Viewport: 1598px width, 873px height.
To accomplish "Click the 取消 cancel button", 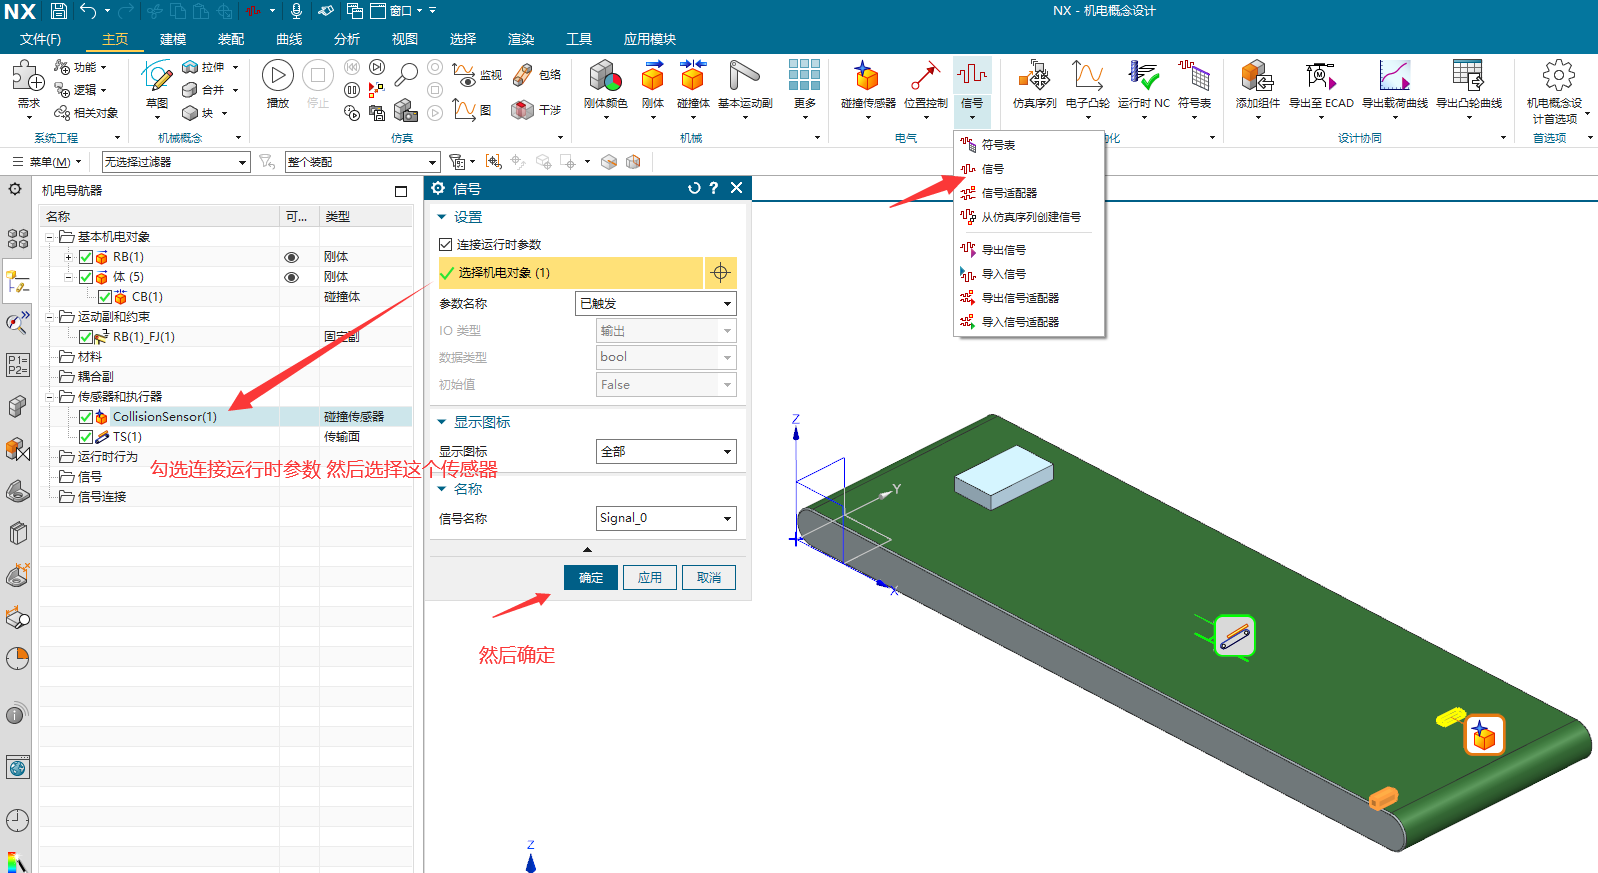I will [x=709, y=577].
